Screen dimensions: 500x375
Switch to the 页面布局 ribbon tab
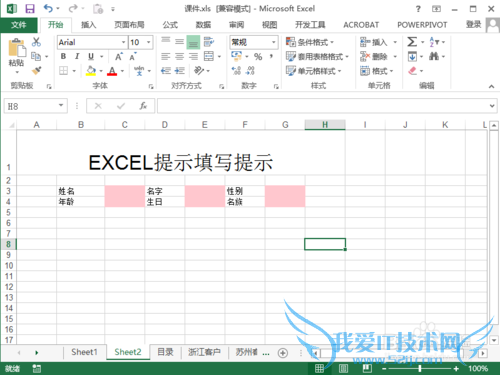click(x=129, y=25)
